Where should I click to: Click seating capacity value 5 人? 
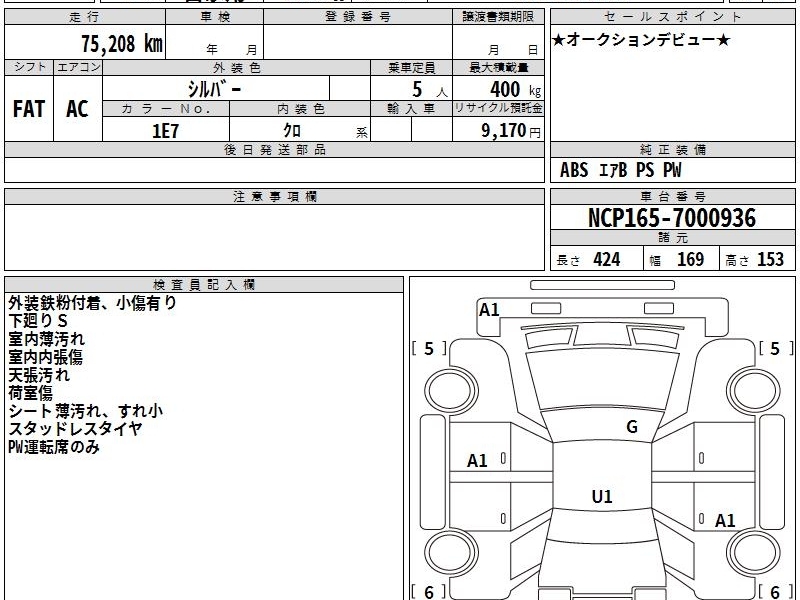pos(429,90)
